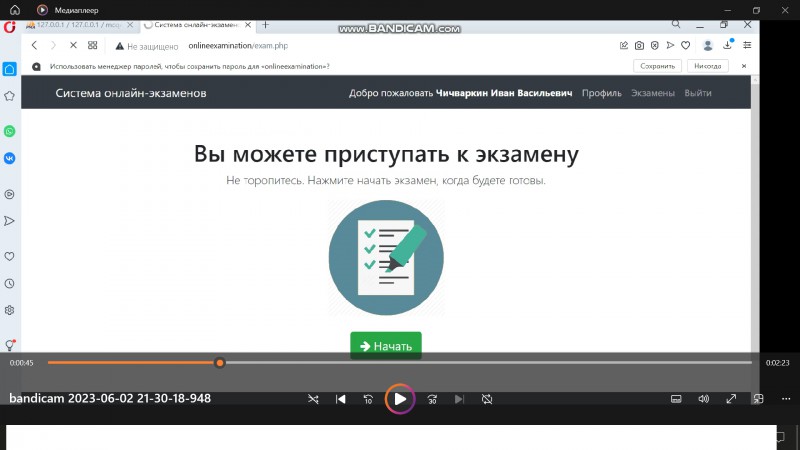
Task: Open browser downloads icon
Action: point(728,45)
